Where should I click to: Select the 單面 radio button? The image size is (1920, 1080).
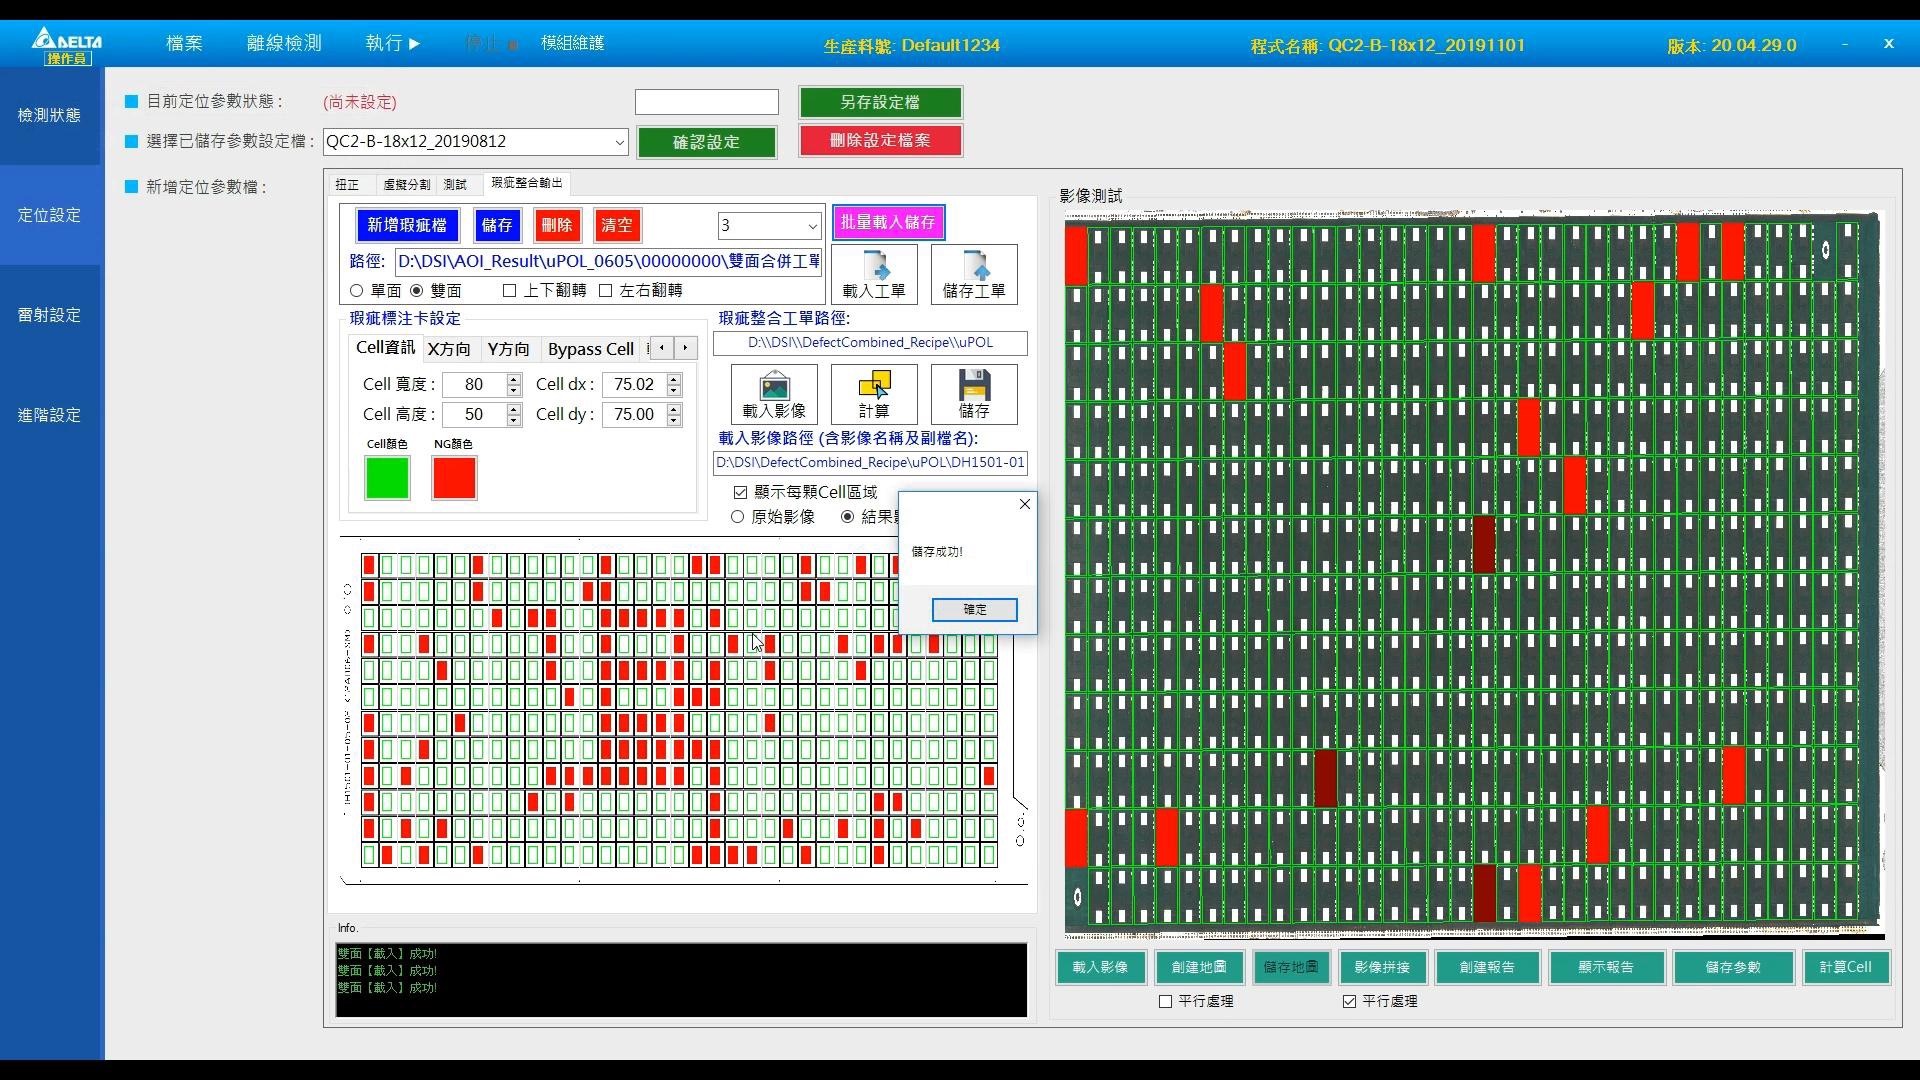357,291
